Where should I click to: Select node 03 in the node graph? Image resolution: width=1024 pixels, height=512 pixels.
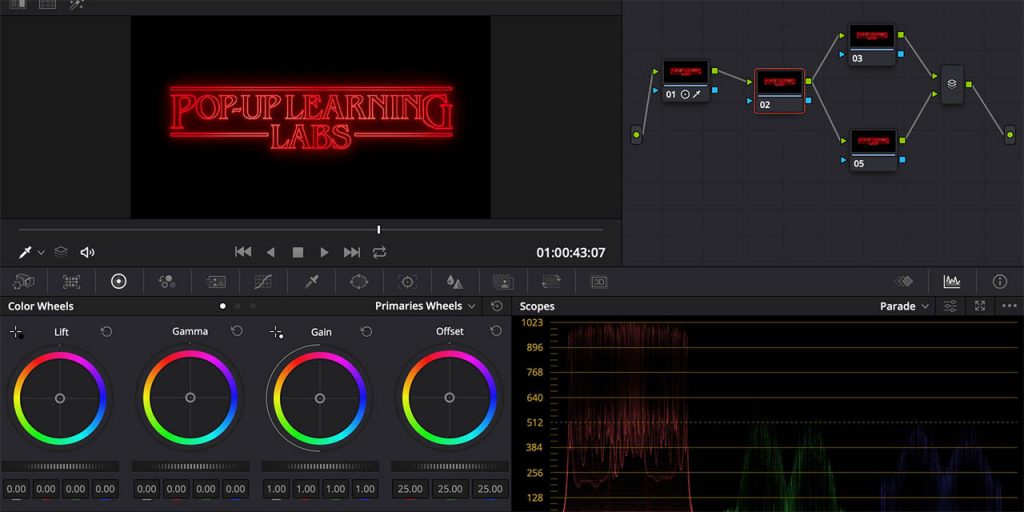coord(871,44)
